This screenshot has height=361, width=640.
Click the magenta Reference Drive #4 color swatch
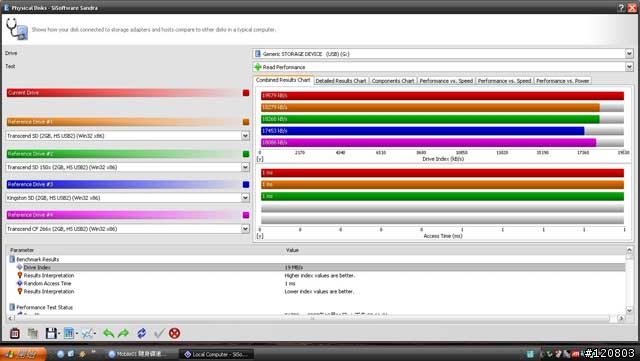246,215
